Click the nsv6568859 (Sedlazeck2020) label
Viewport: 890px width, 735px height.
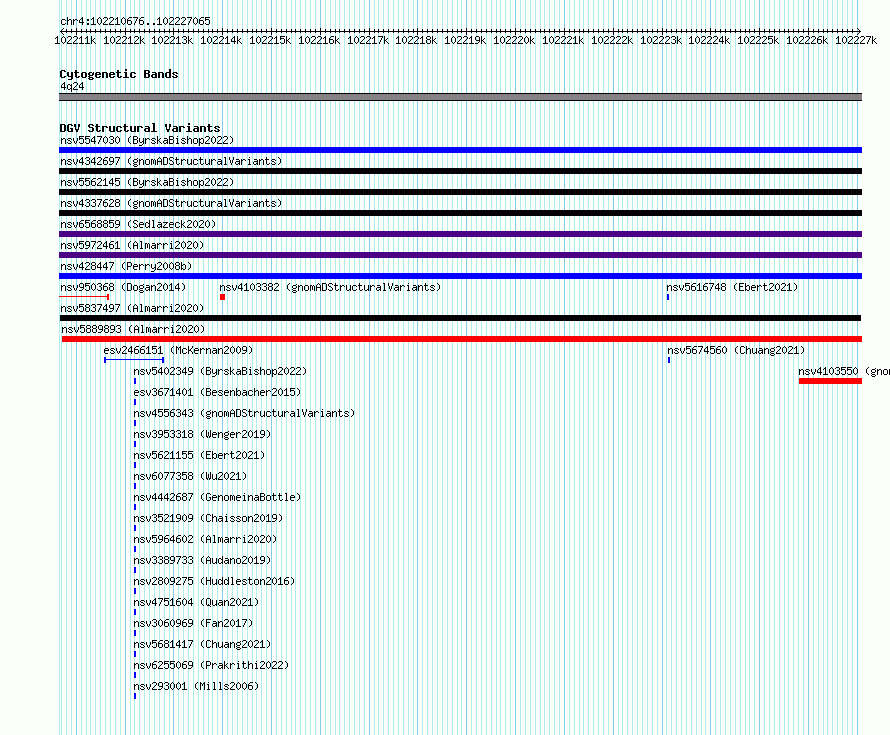(138, 224)
